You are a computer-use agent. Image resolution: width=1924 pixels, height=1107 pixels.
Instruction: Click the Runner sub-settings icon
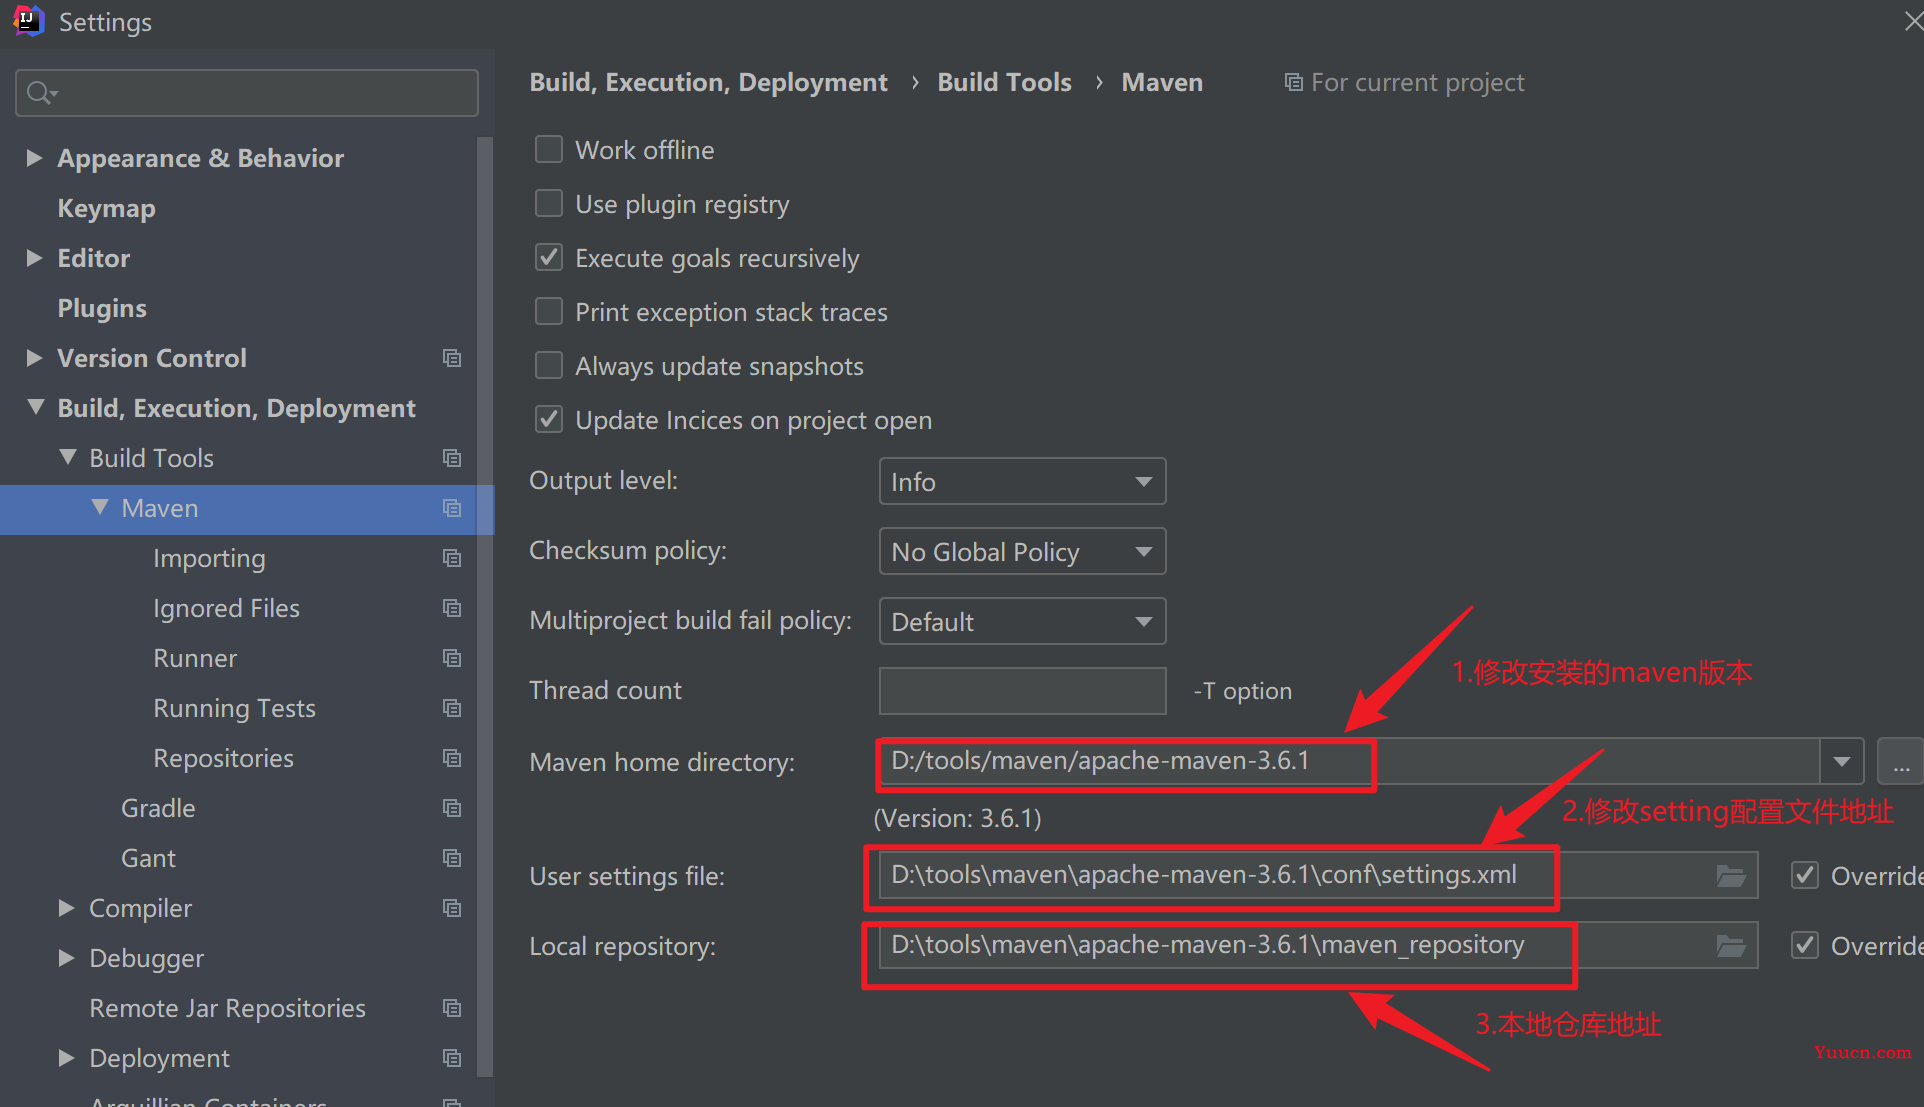tap(452, 658)
